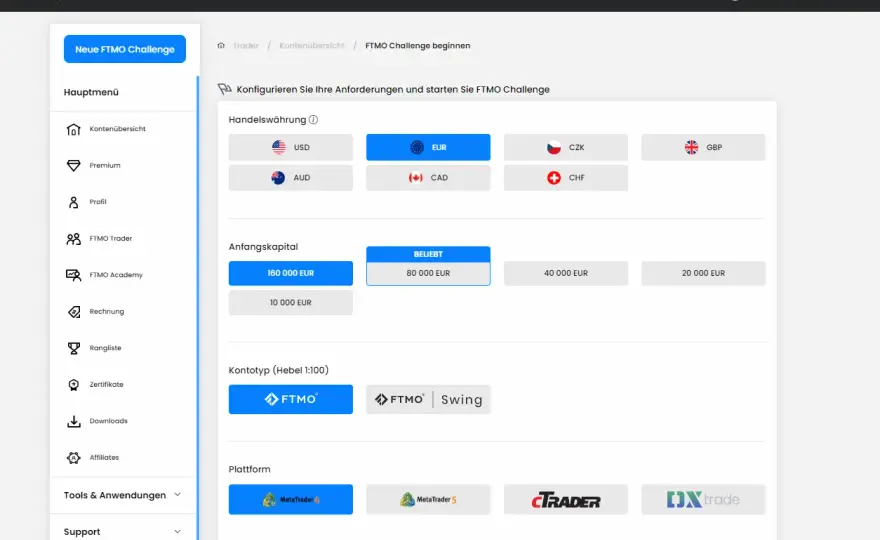Click Neue FTMO Challenge button
This screenshot has height=540, width=880.
125,49
